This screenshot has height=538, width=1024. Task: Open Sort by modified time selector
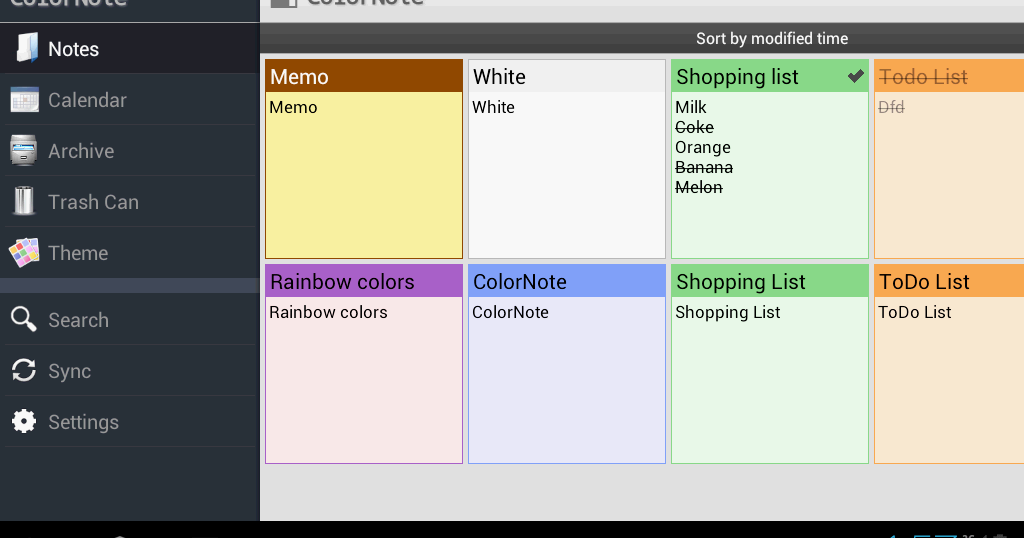pyautogui.click(x=772, y=39)
